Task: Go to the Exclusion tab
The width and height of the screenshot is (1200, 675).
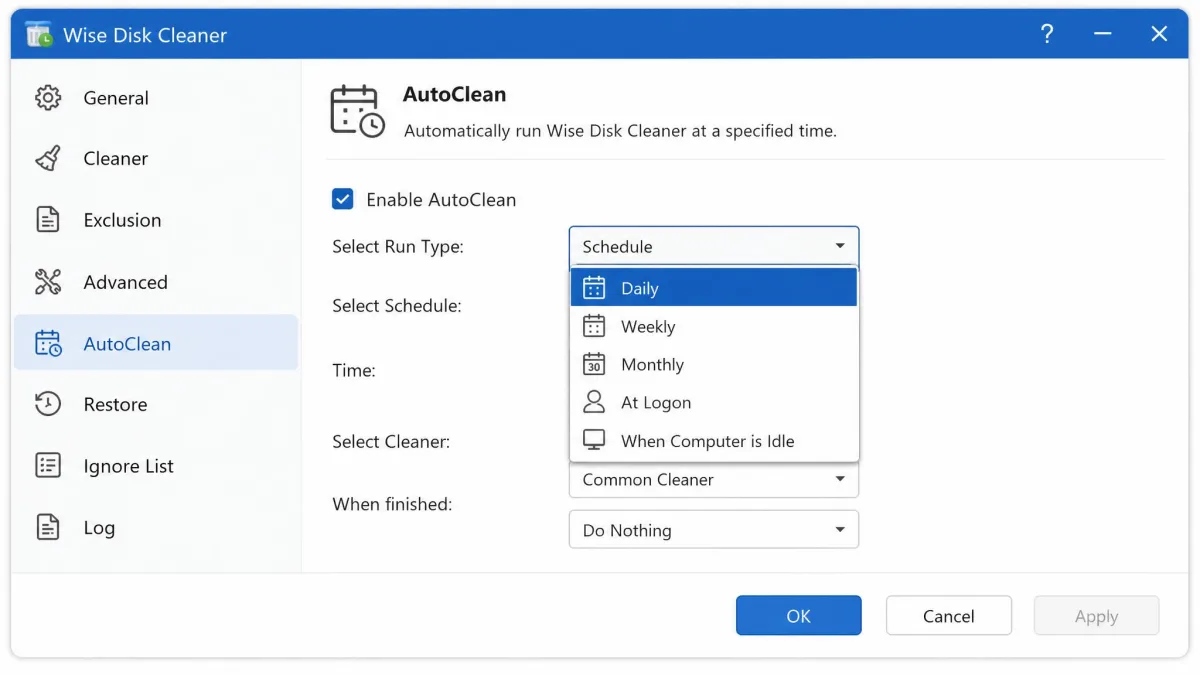Action: pyautogui.click(x=156, y=220)
